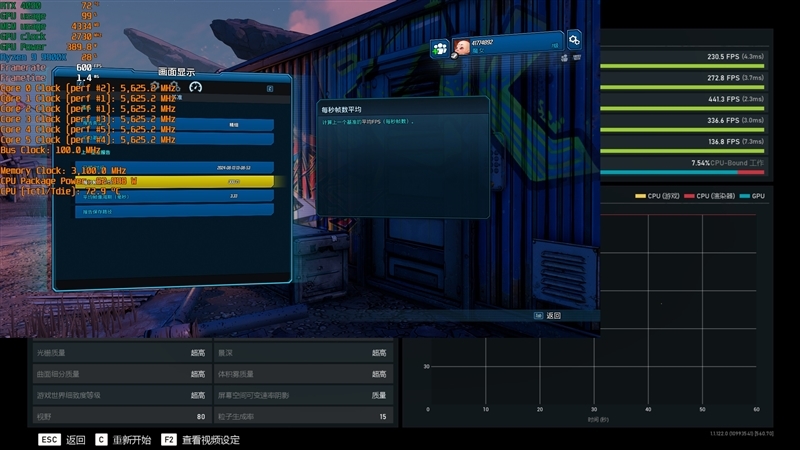Click the 景深 setting row
The image size is (800, 450).
[x=303, y=353]
